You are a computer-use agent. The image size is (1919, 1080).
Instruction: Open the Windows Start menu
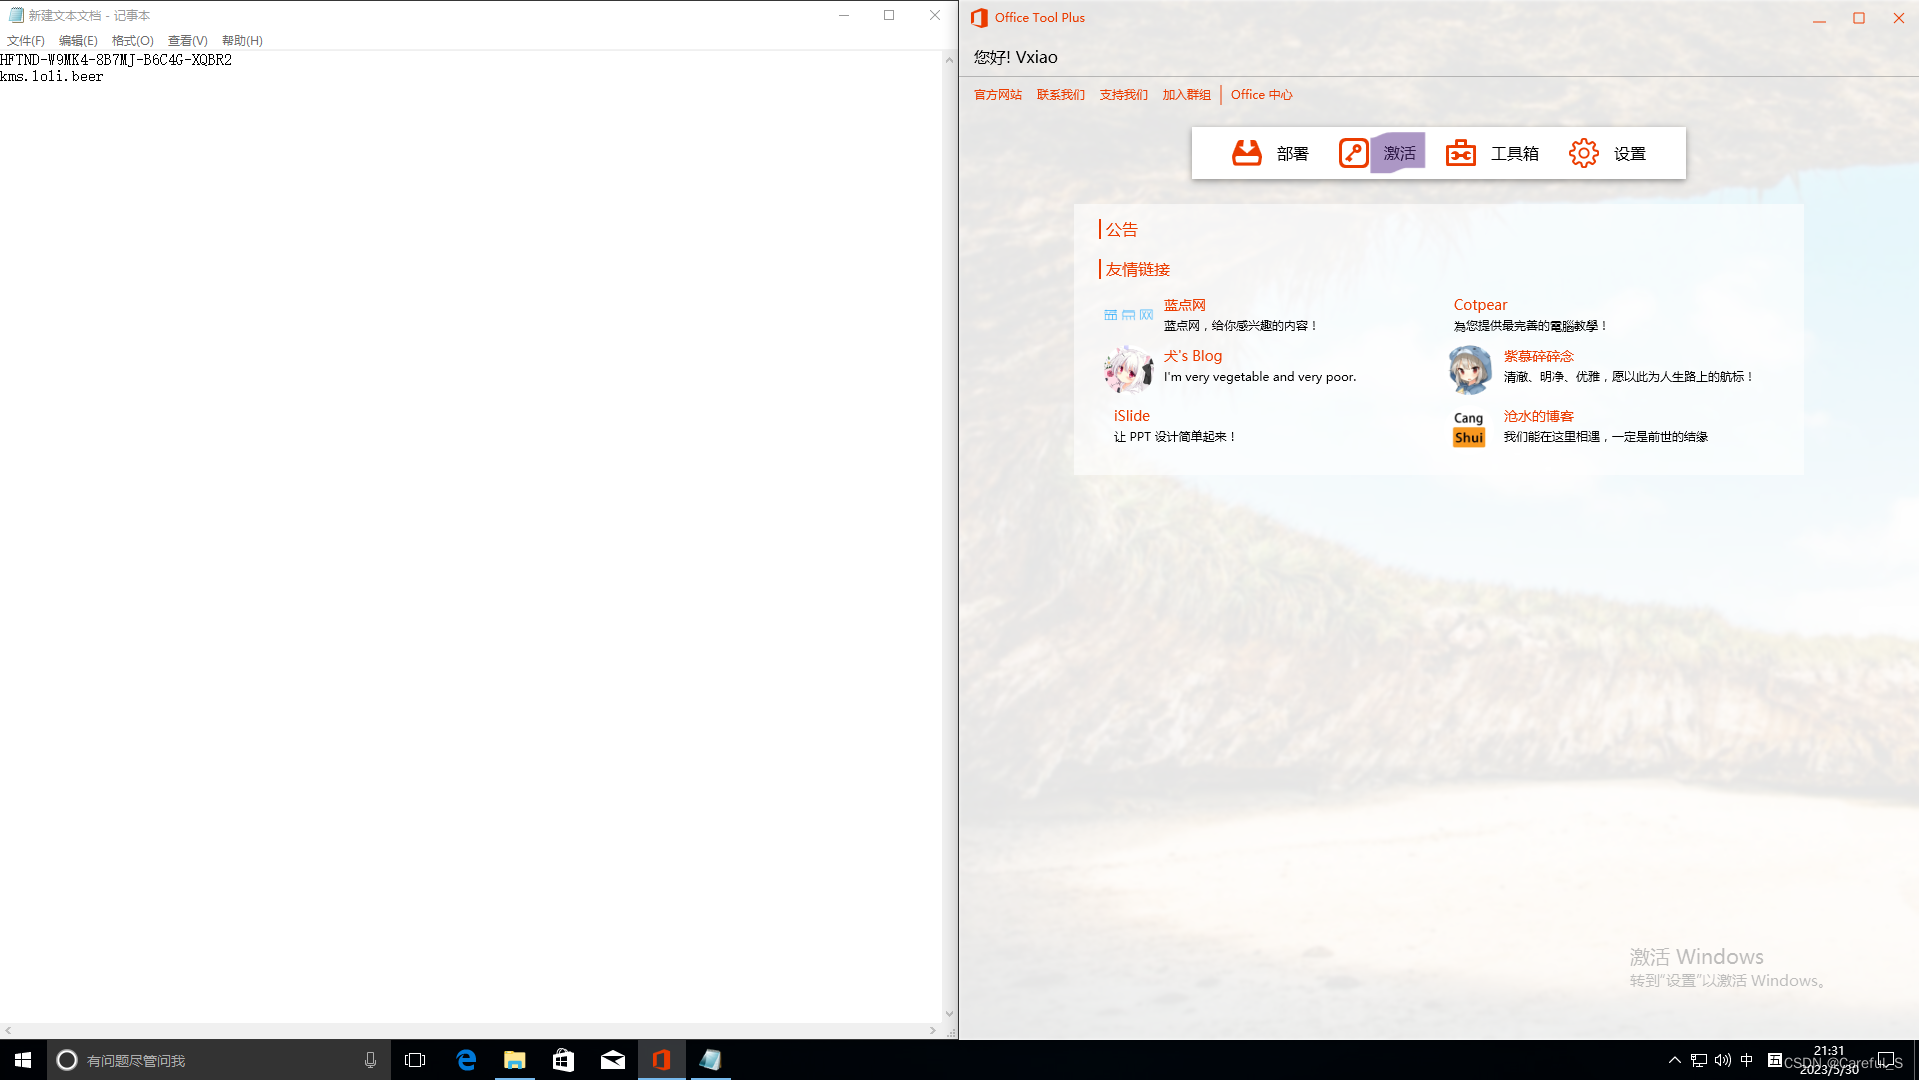click(23, 1060)
